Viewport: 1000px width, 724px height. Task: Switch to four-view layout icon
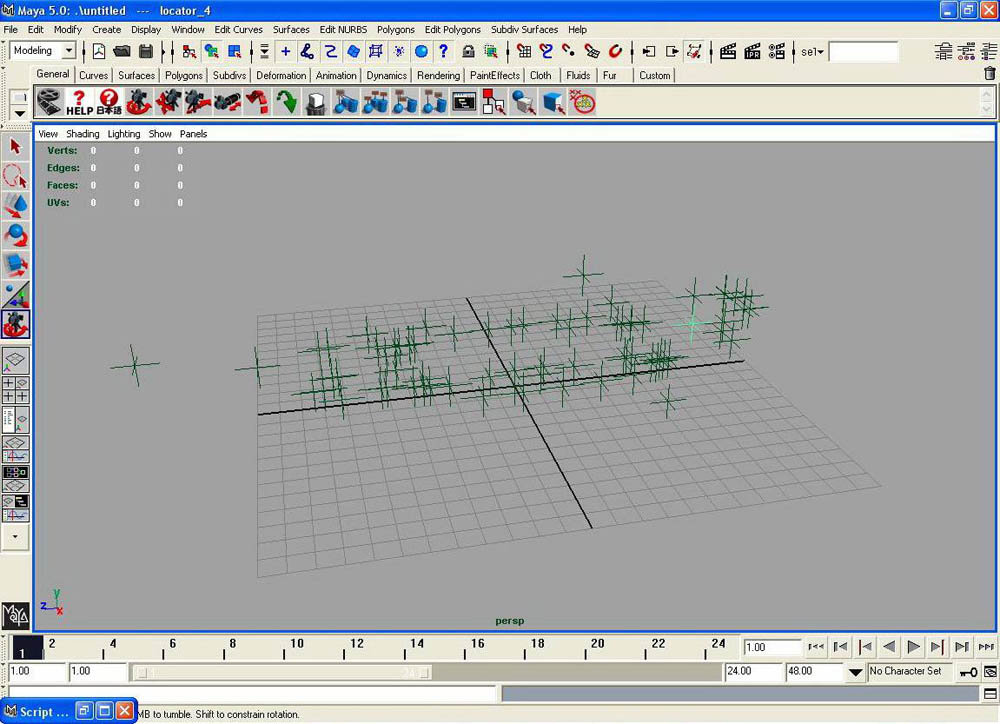pyautogui.click(x=16, y=390)
